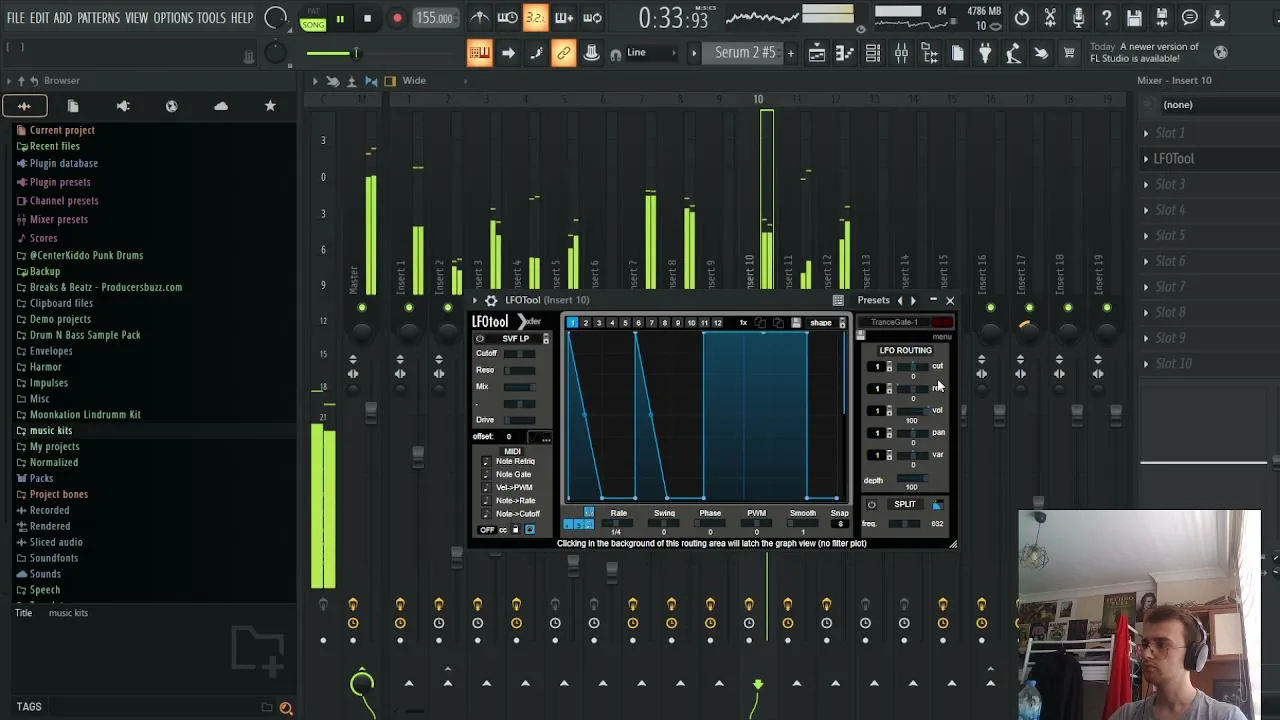Select LFO graph tab 12
Viewport: 1280px width, 720px height.
[x=717, y=323]
